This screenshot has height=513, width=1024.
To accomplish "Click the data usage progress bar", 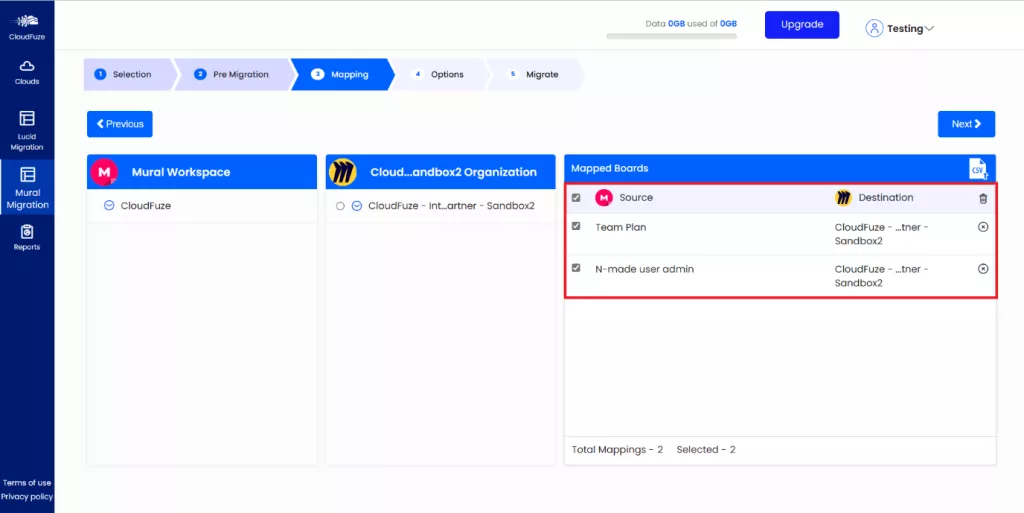I will 671,37.
